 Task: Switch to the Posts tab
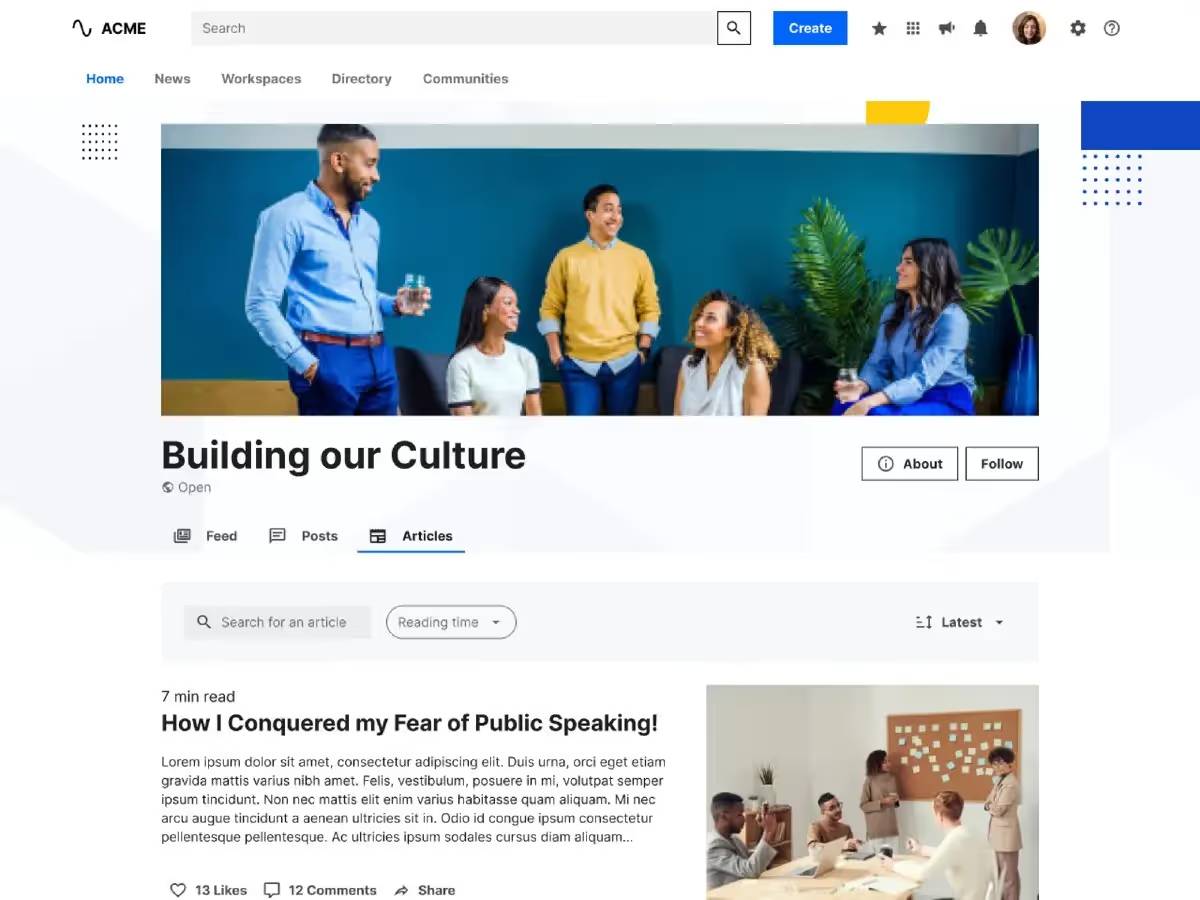(x=304, y=536)
